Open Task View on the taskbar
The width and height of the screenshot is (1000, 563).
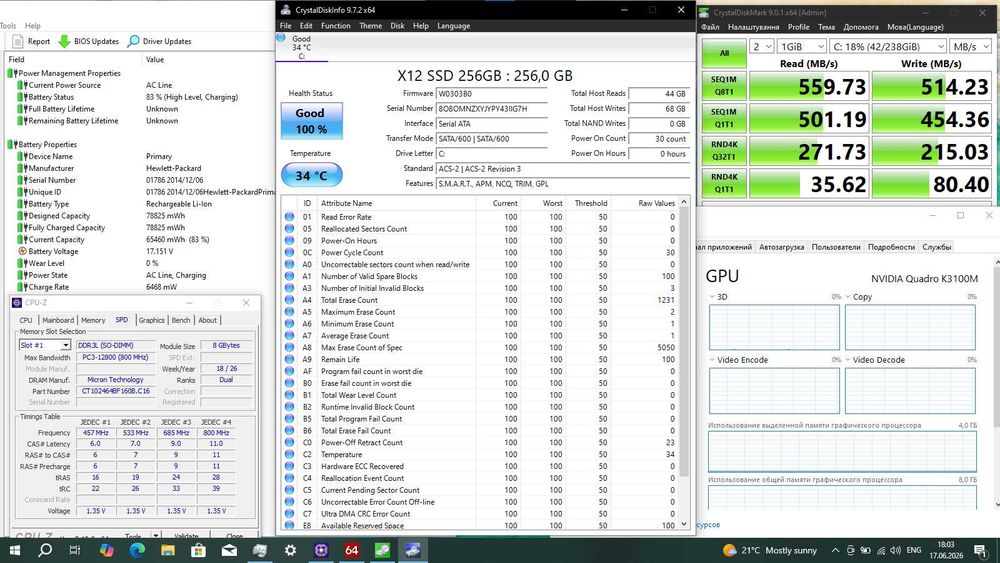point(75,550)
